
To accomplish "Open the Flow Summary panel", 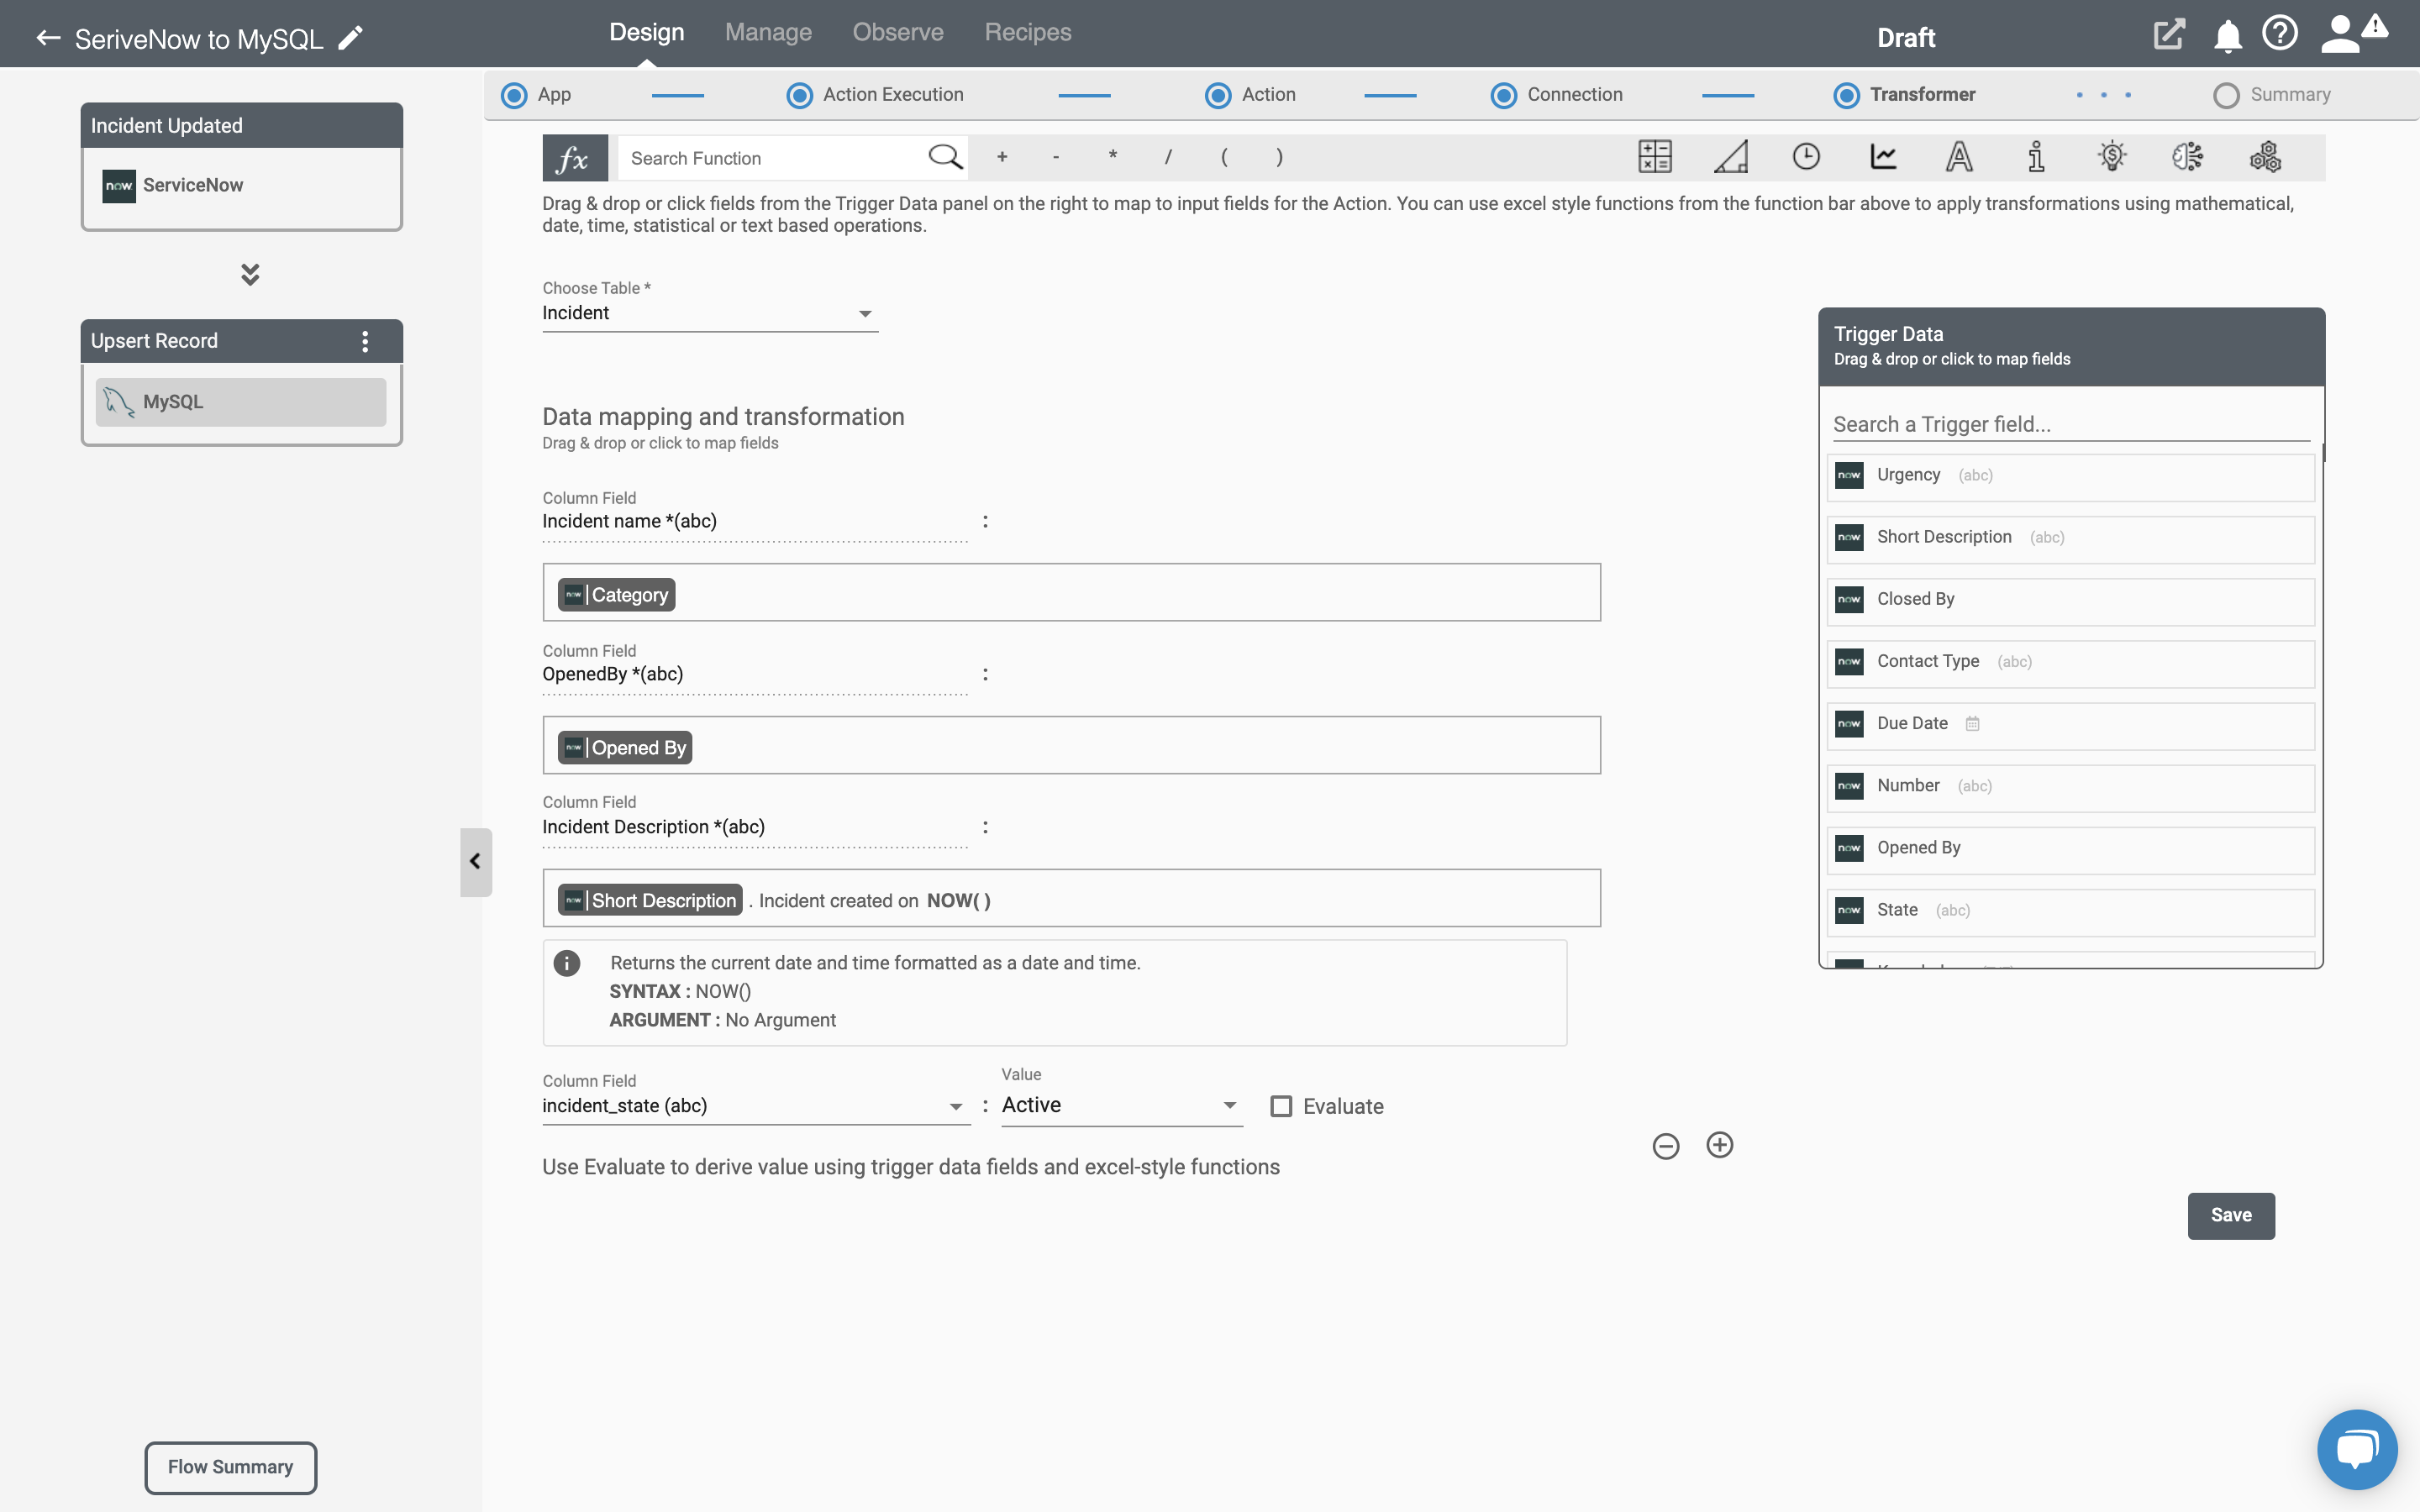I will [x=230, y=1467].
